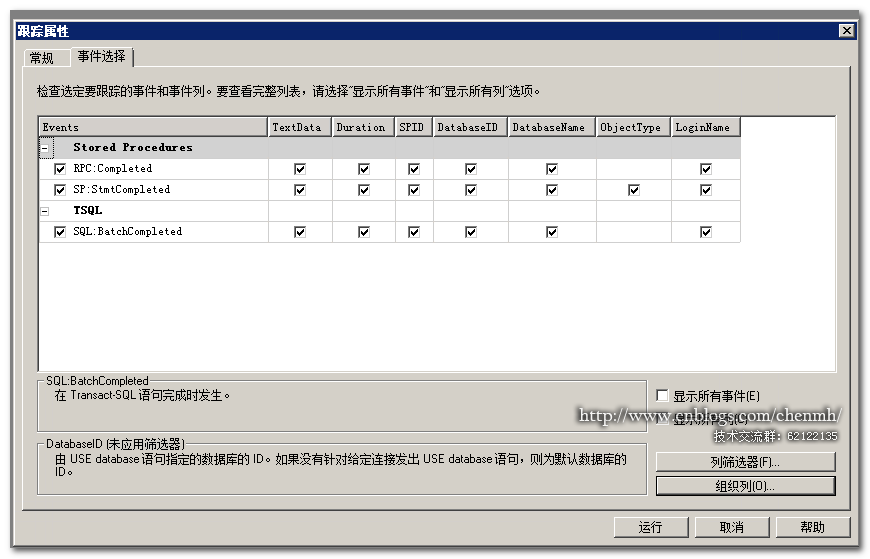Click the 组织列(O)... button
This screenshot has height=559, width=870.
[x=745, y=486]
